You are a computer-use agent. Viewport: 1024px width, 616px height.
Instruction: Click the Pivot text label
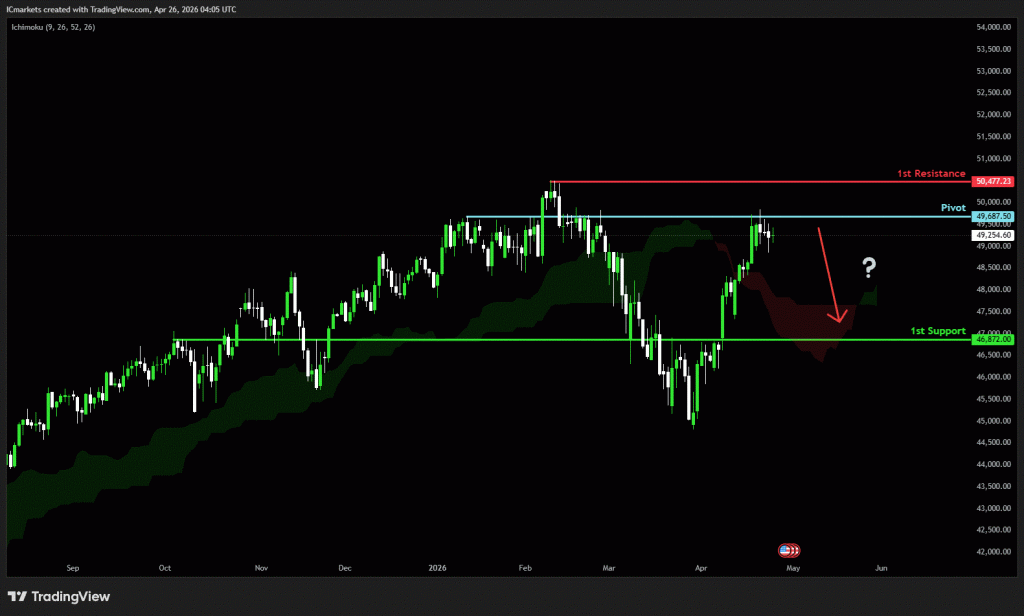[953, 208]
